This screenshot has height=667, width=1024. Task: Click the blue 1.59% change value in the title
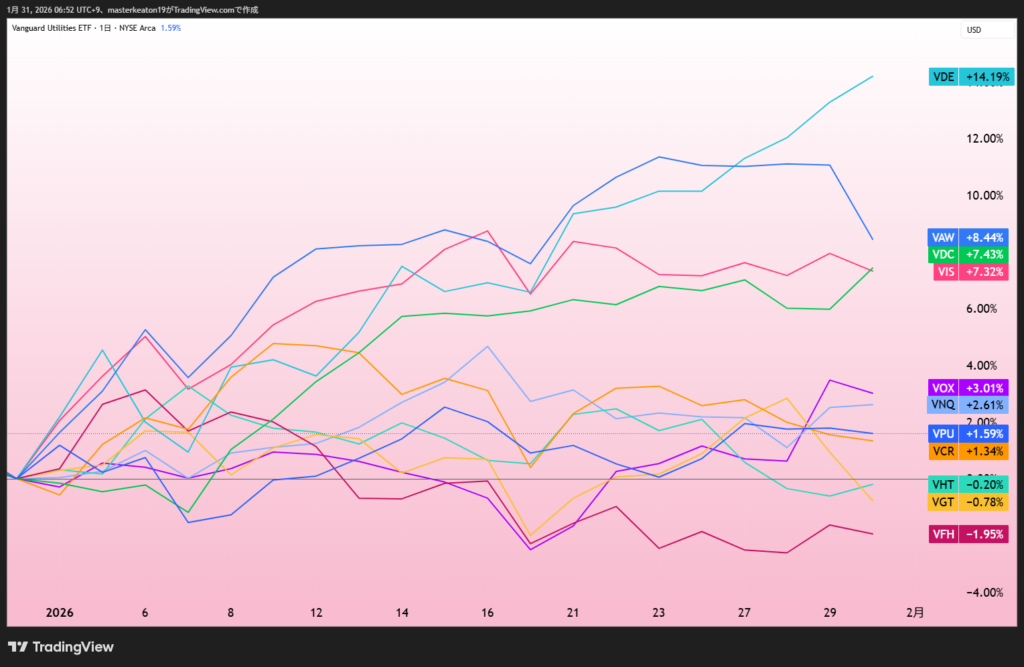pos(171,28)
